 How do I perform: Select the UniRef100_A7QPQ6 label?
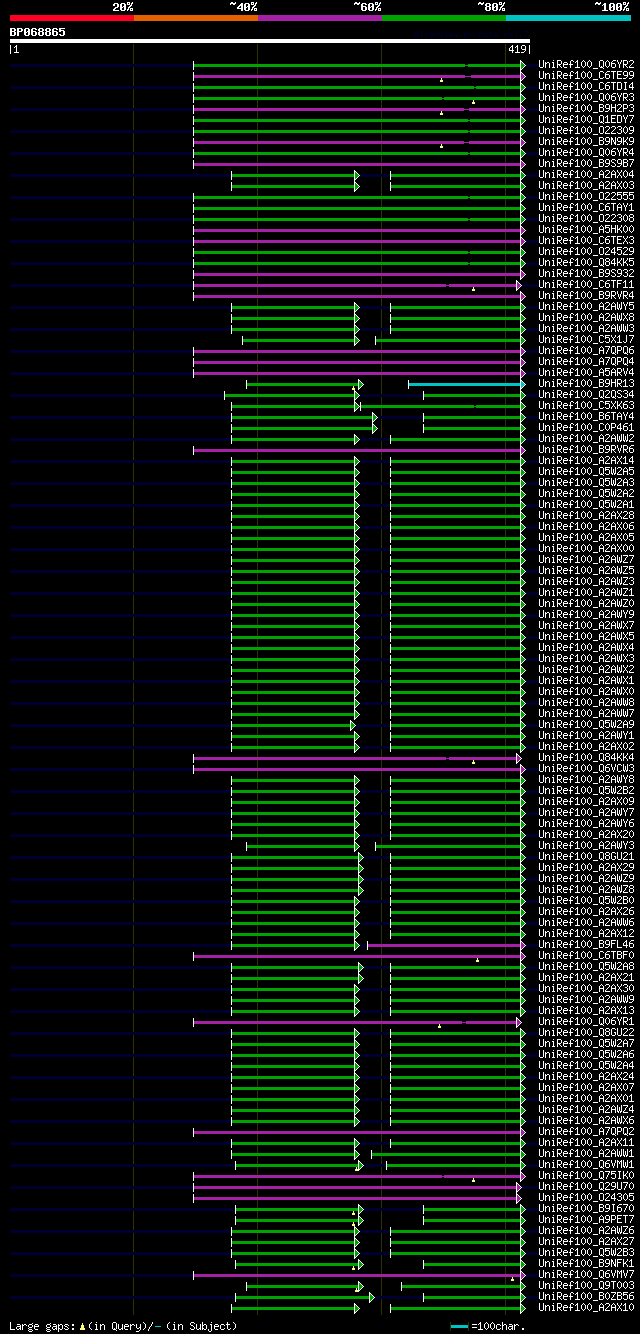(586, 351)
